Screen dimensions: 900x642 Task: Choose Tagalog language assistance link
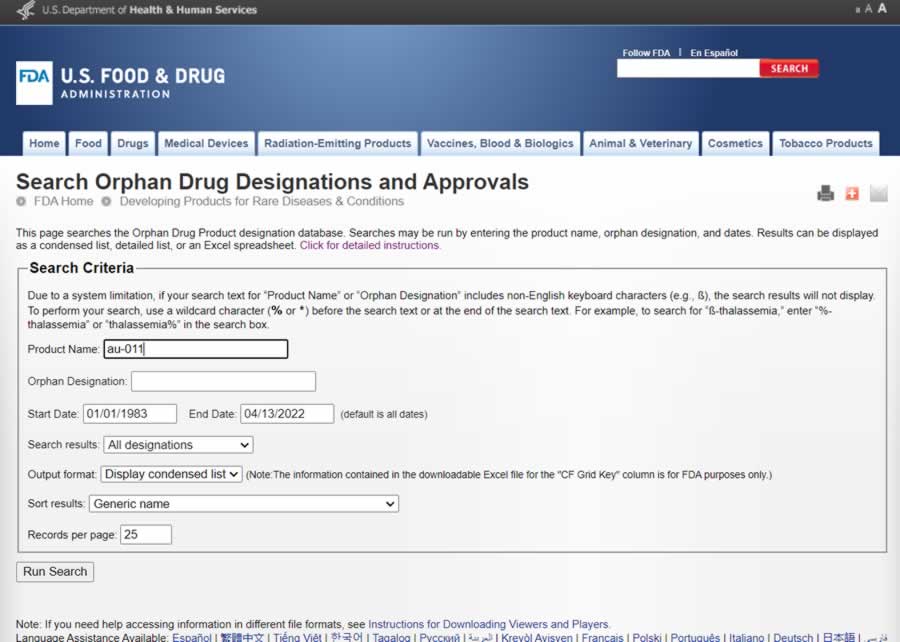[x=391, y=637]
